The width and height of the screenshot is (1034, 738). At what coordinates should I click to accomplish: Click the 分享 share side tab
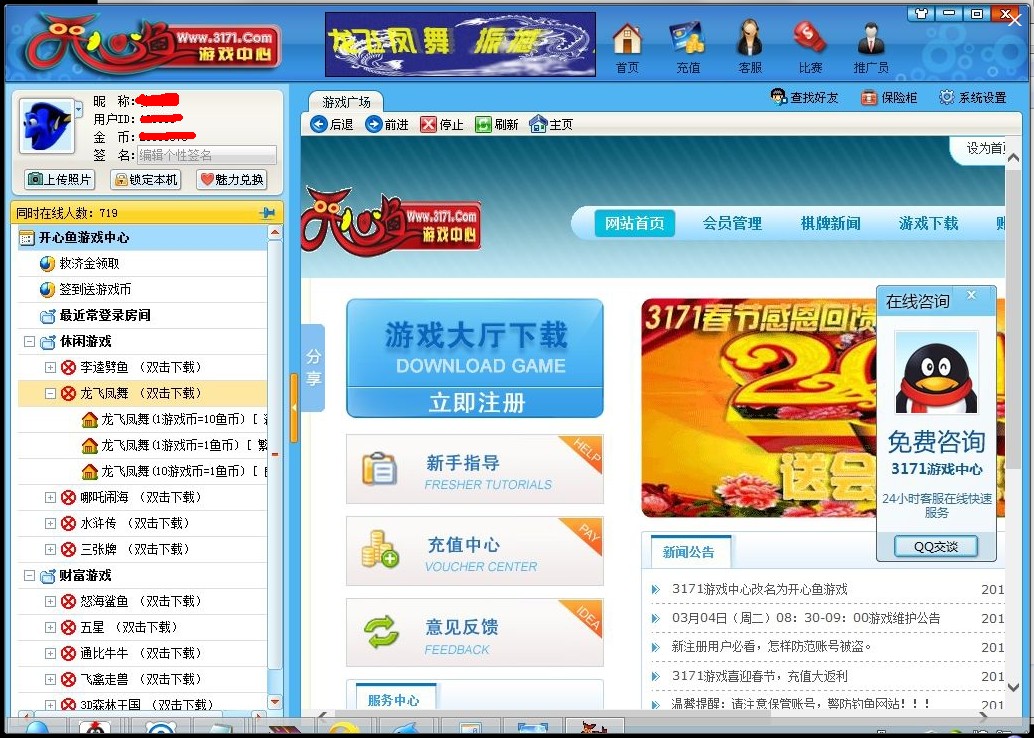[313, 367]
